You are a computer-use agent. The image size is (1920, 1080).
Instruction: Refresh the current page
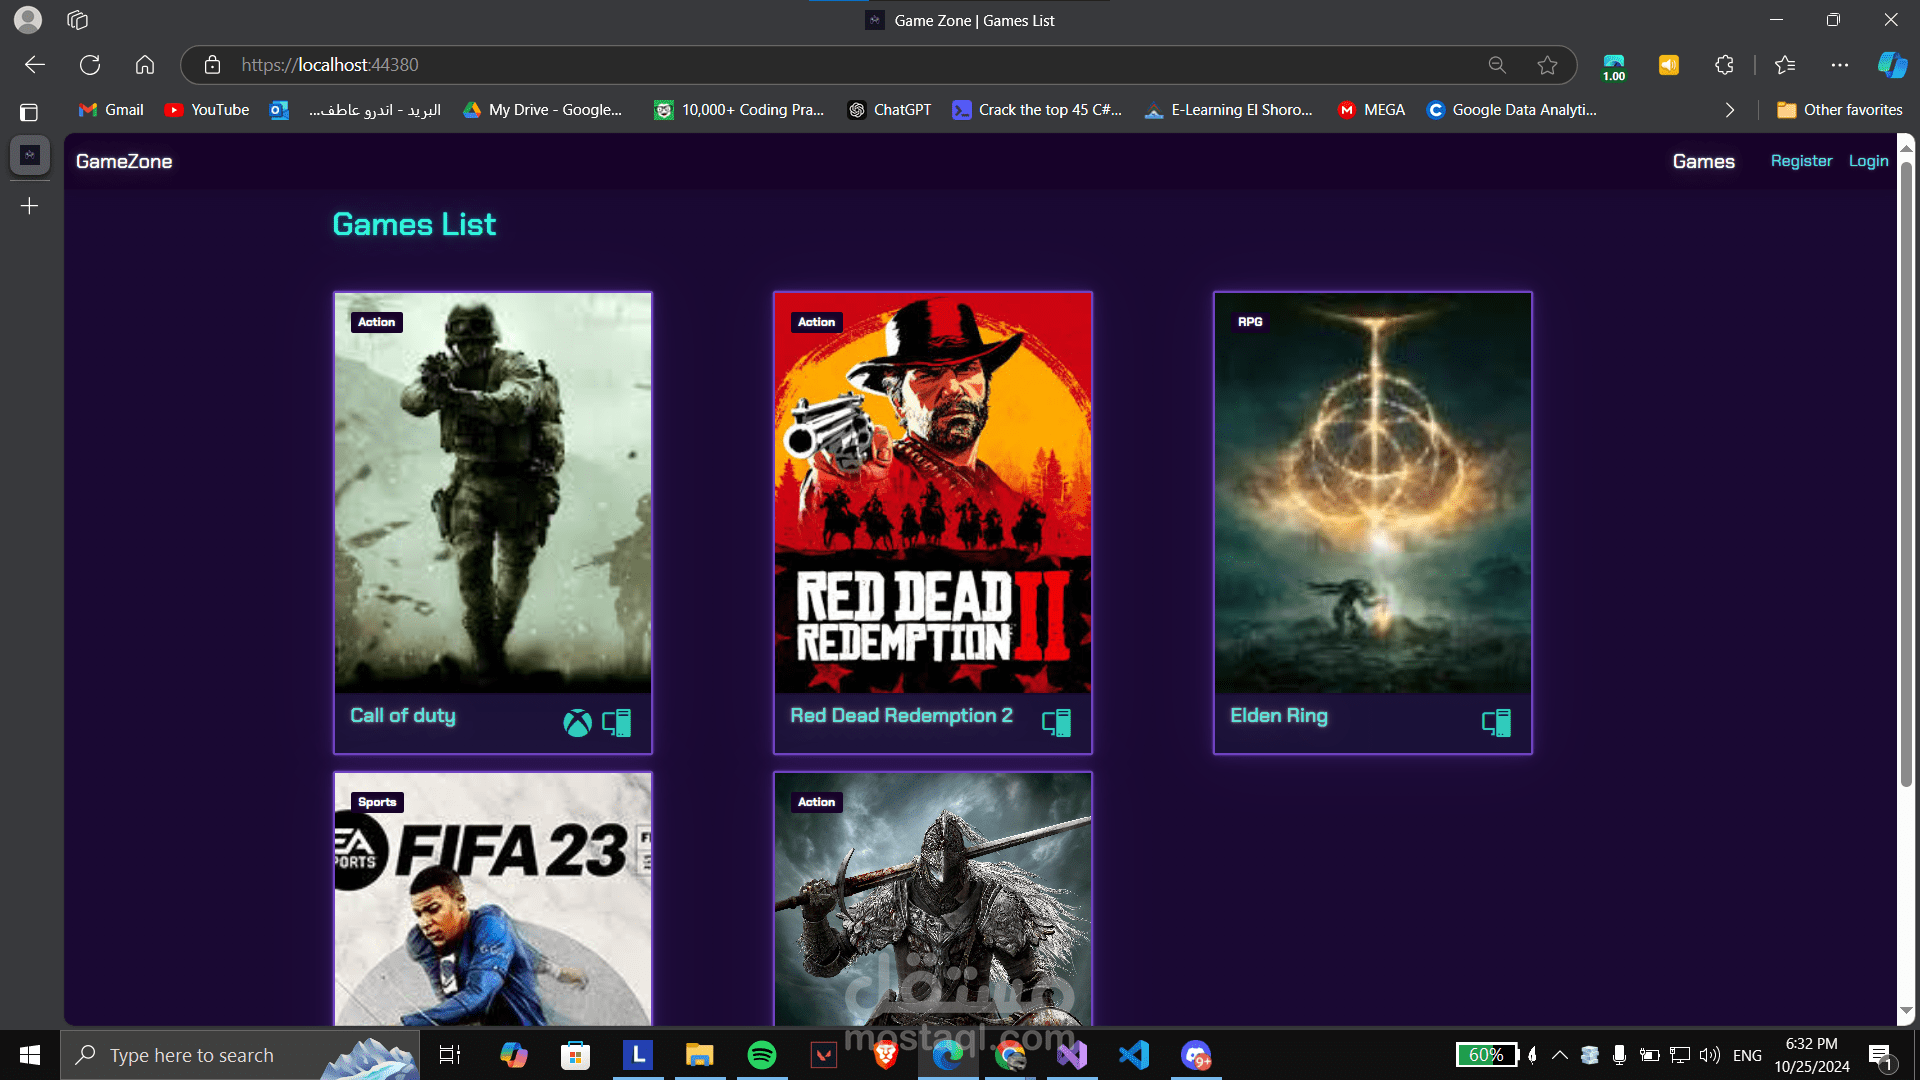pos(90,65)
